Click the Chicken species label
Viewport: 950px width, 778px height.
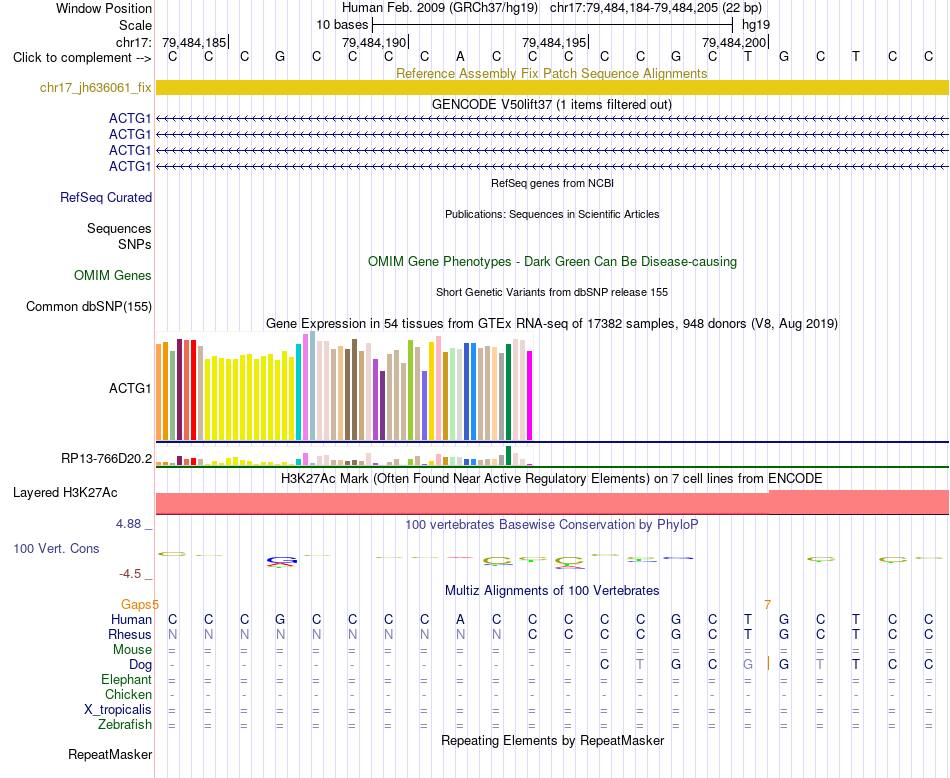pos(128,694)
